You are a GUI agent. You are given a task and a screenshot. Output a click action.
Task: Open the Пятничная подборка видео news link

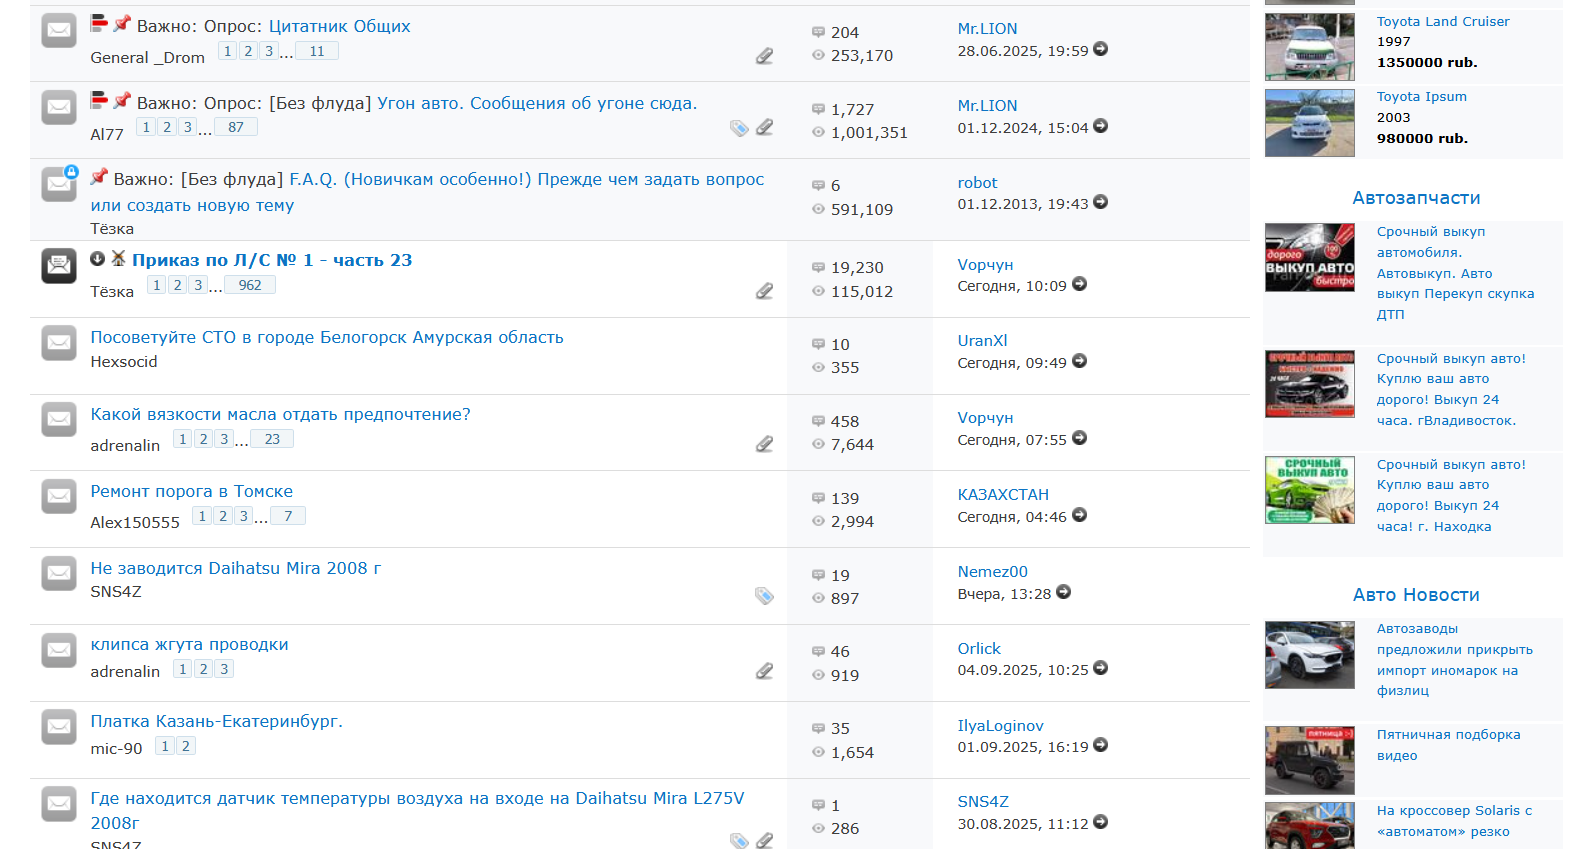click(x=1448, y=745)
